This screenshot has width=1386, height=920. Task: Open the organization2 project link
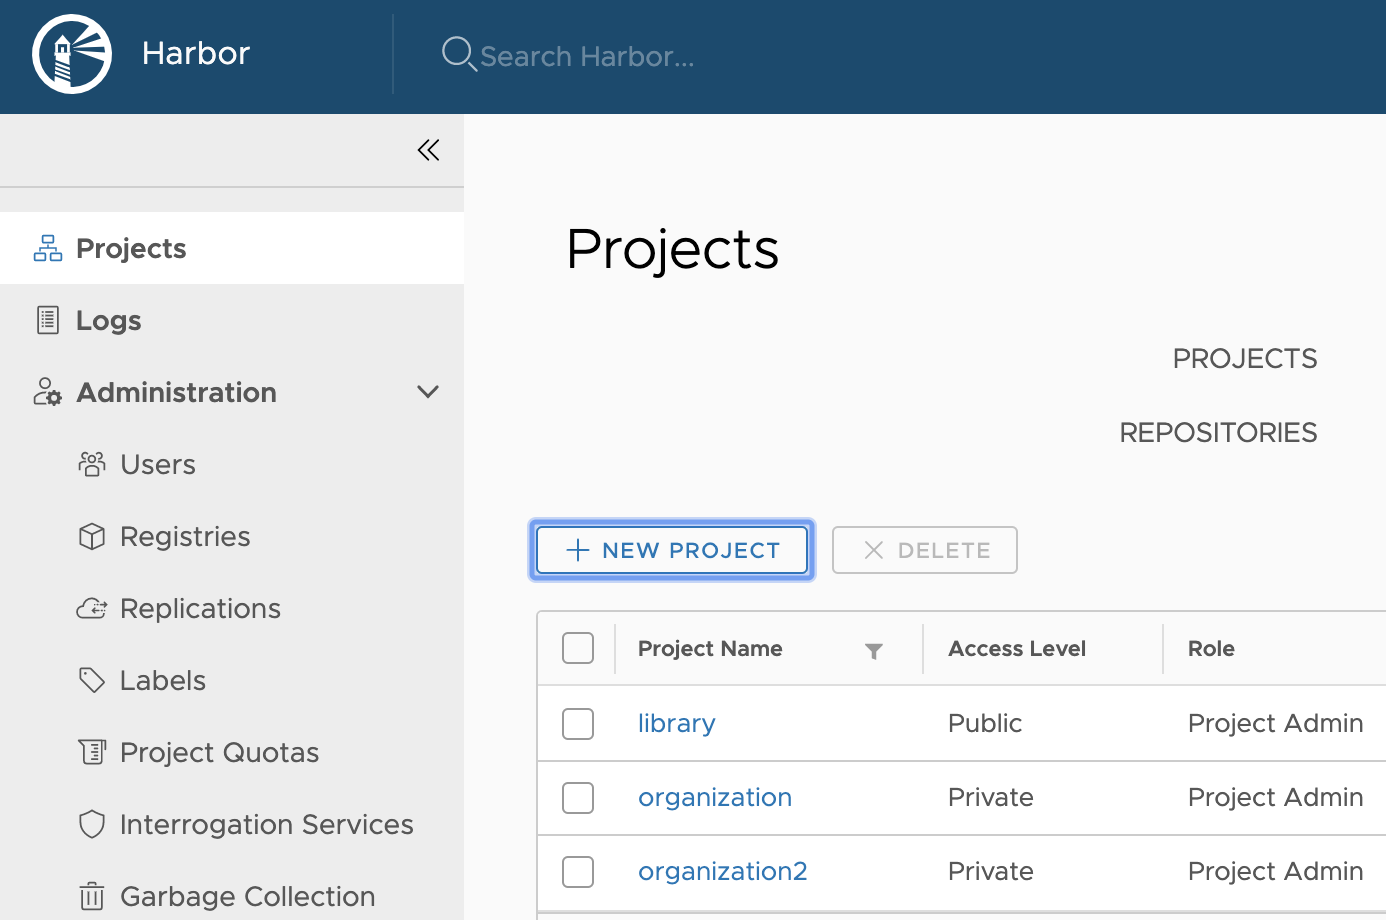[x=723, y=871]
